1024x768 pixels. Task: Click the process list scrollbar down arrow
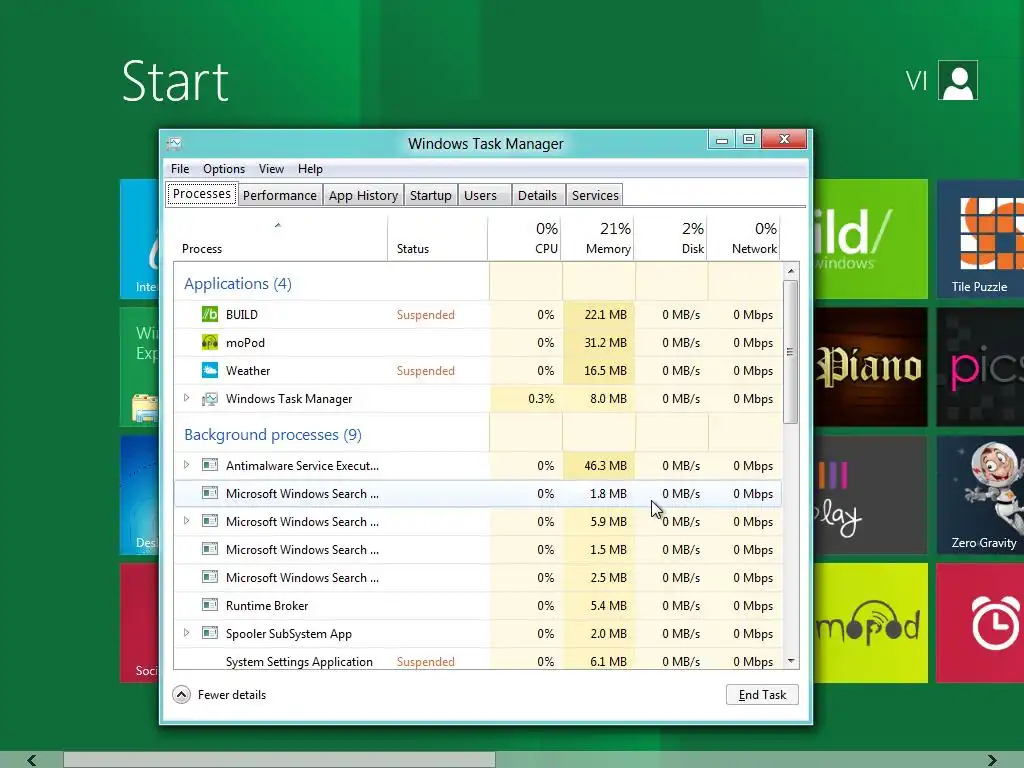pyautogui.click(x=791, y=662)
